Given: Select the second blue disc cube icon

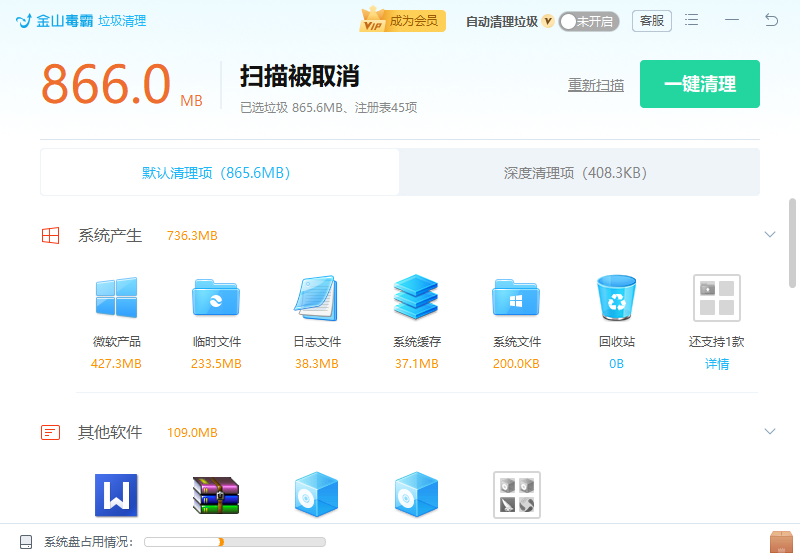Looking at the screenshot, I should click(x=416, y=494).
